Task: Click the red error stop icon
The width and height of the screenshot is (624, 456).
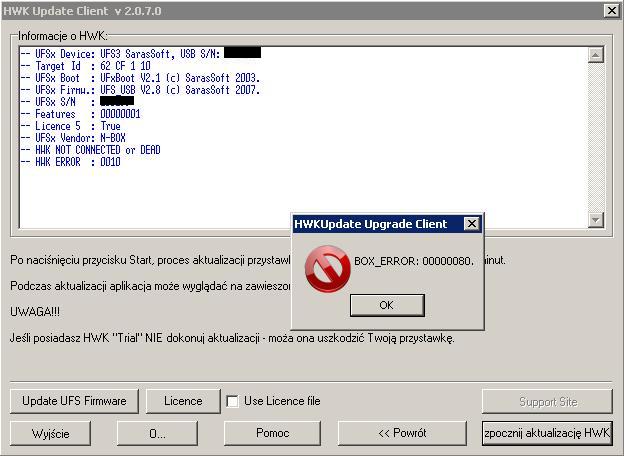Action: (328, 269)
